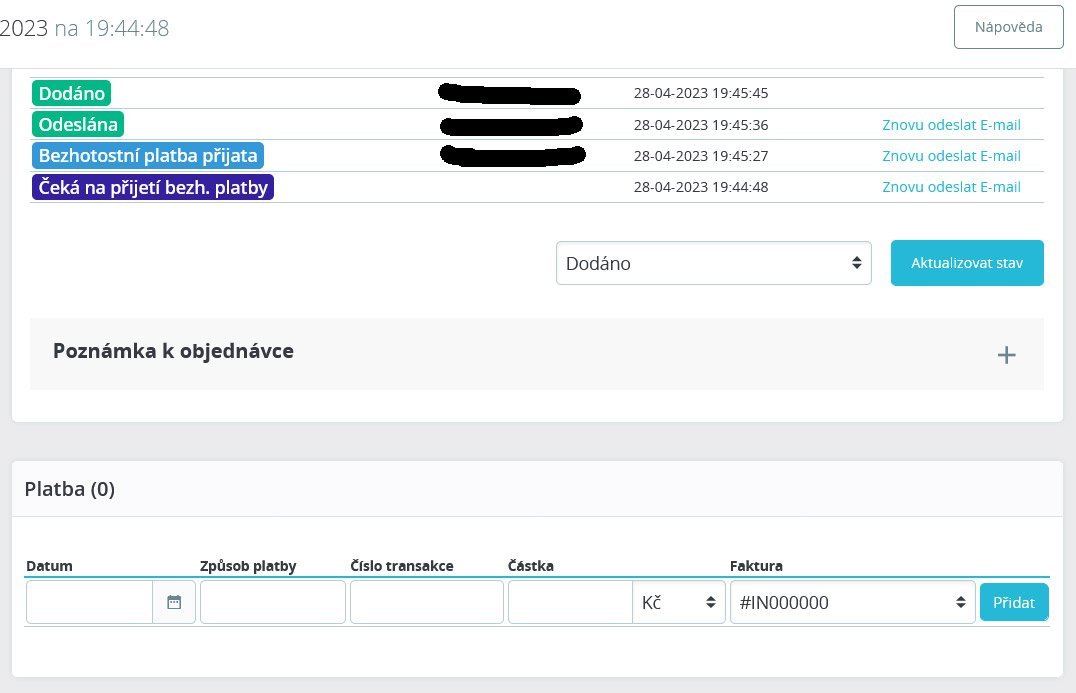Viewport: 1076px width, 693px height.
Task: Open the order status dropdown showing Dodáno
Action: (x=714, y=263)
